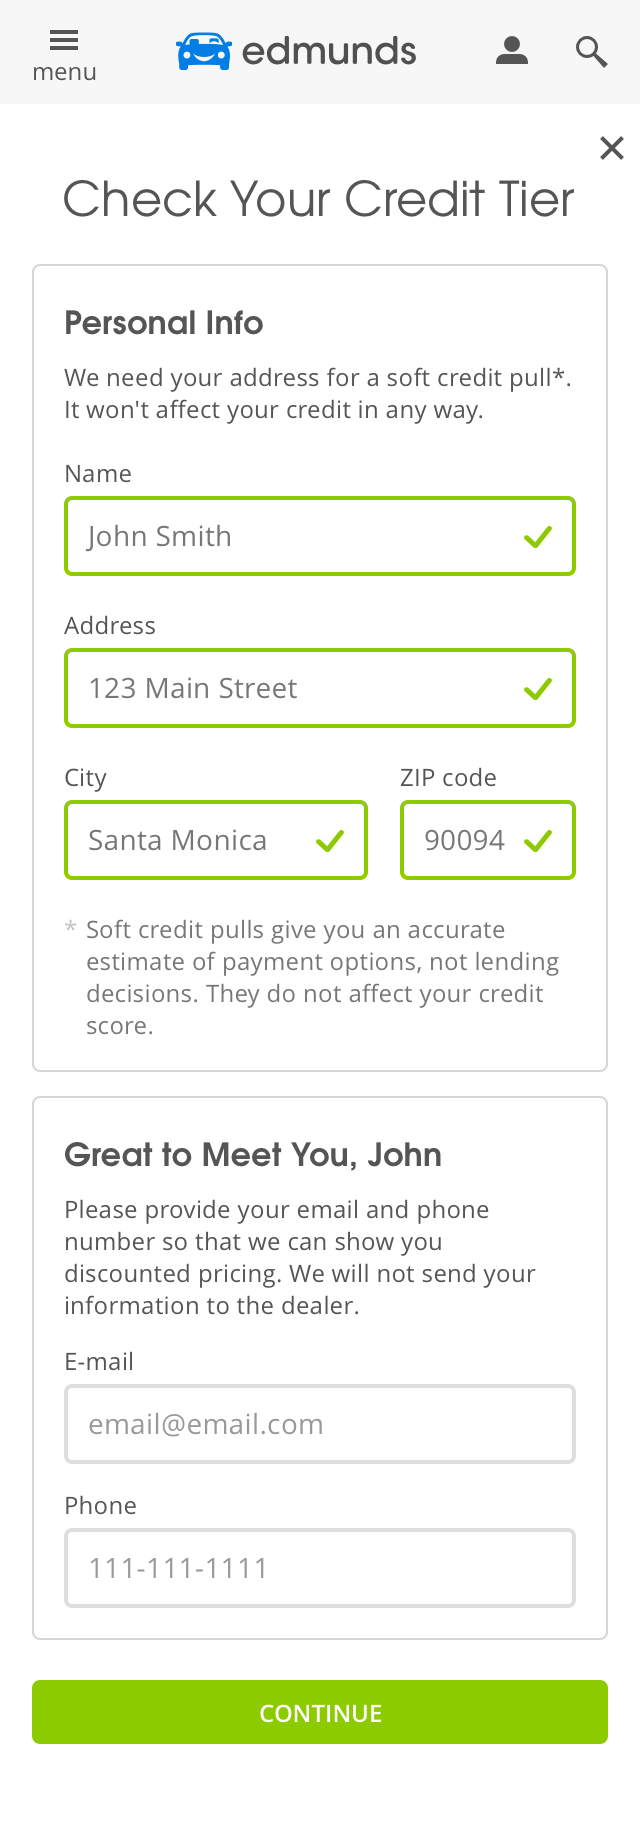
Task: Click the soft credit pull footnote text
Action: tap(320, 977)
